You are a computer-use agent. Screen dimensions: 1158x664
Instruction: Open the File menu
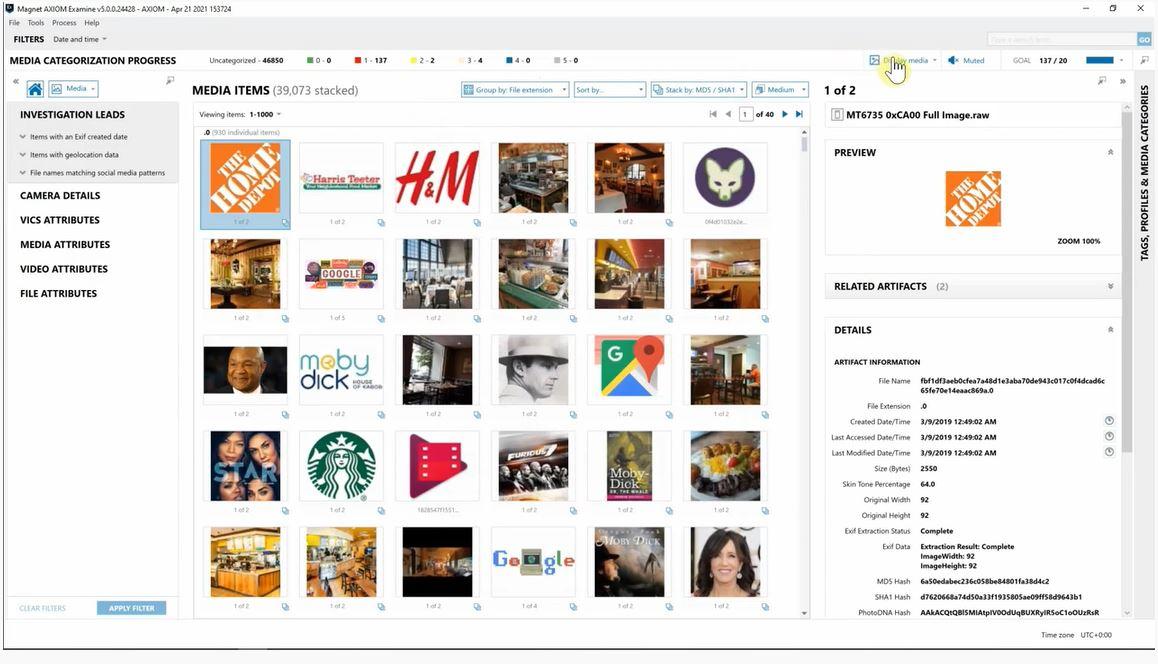[14, 23]
